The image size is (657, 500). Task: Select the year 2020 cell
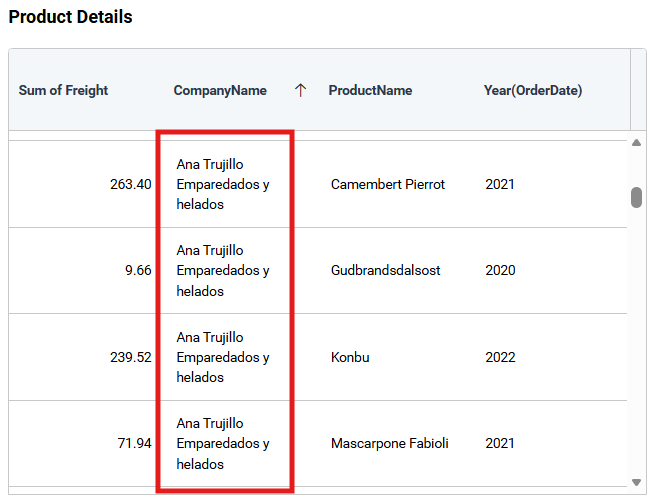point(501,270)
